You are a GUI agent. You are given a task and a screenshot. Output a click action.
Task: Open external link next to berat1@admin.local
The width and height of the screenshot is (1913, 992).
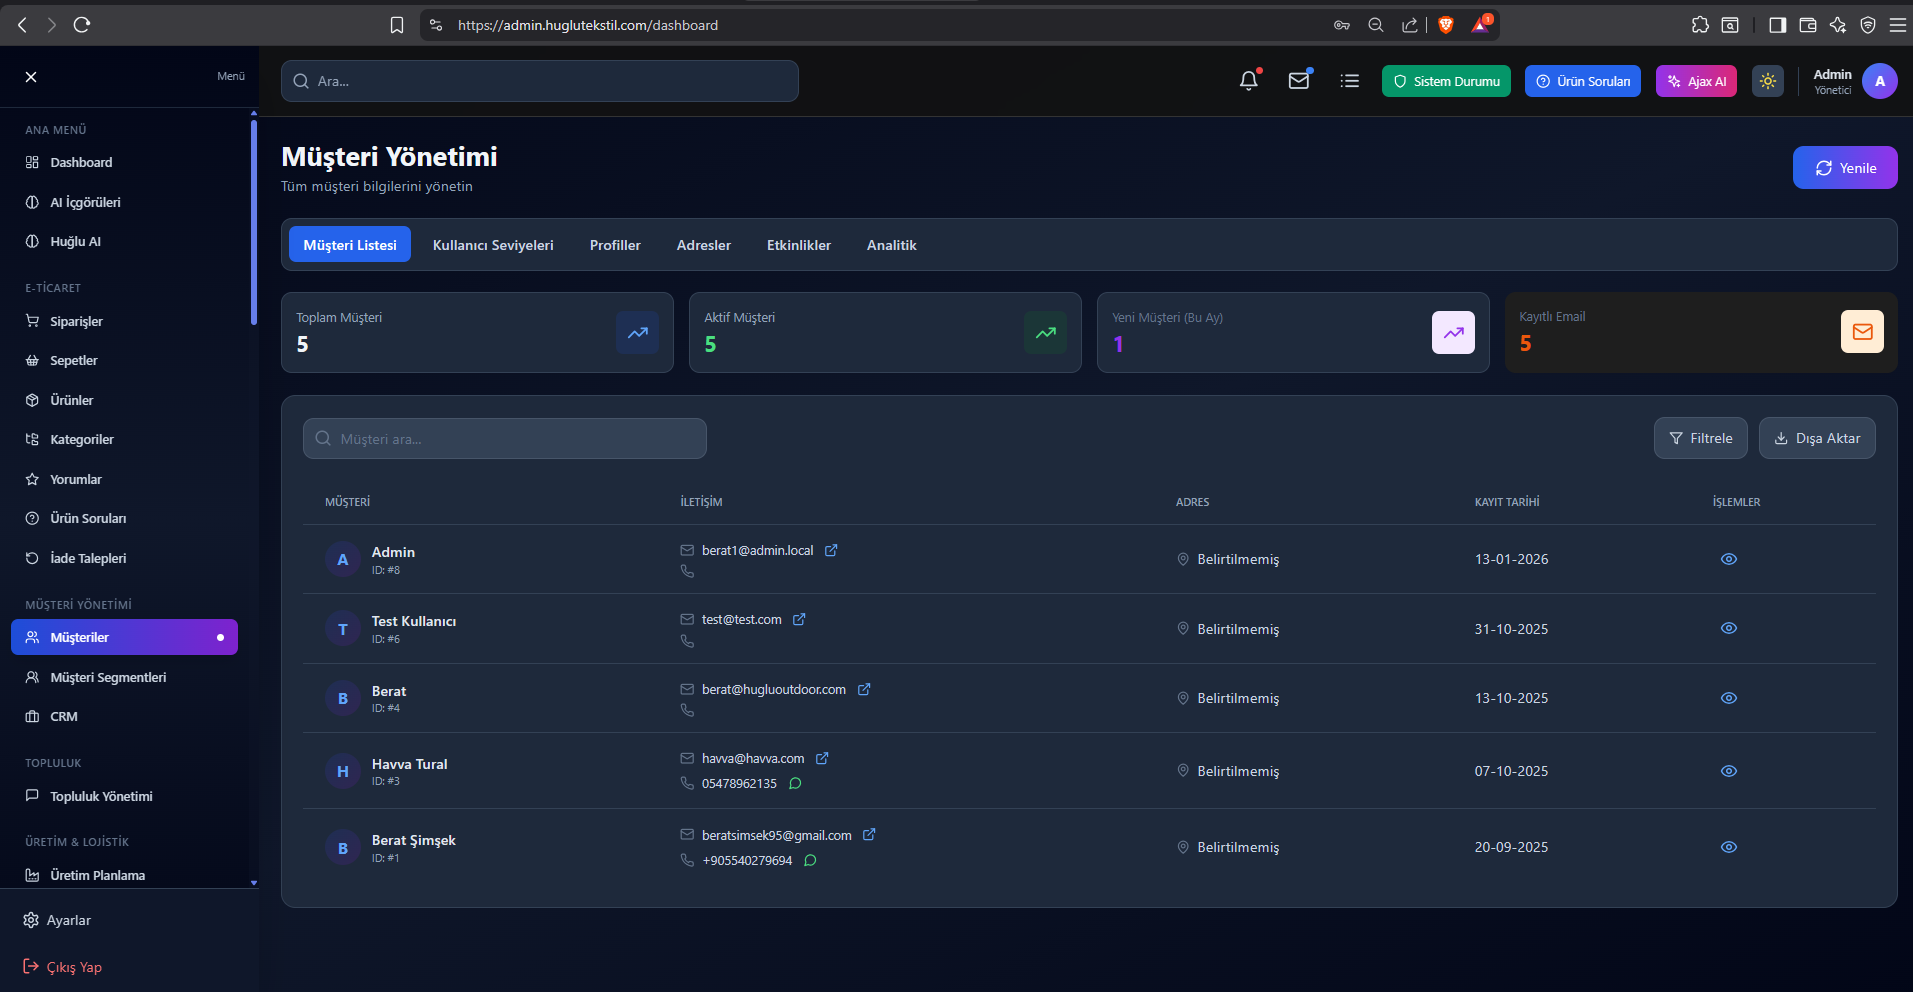tap(831, 550)
